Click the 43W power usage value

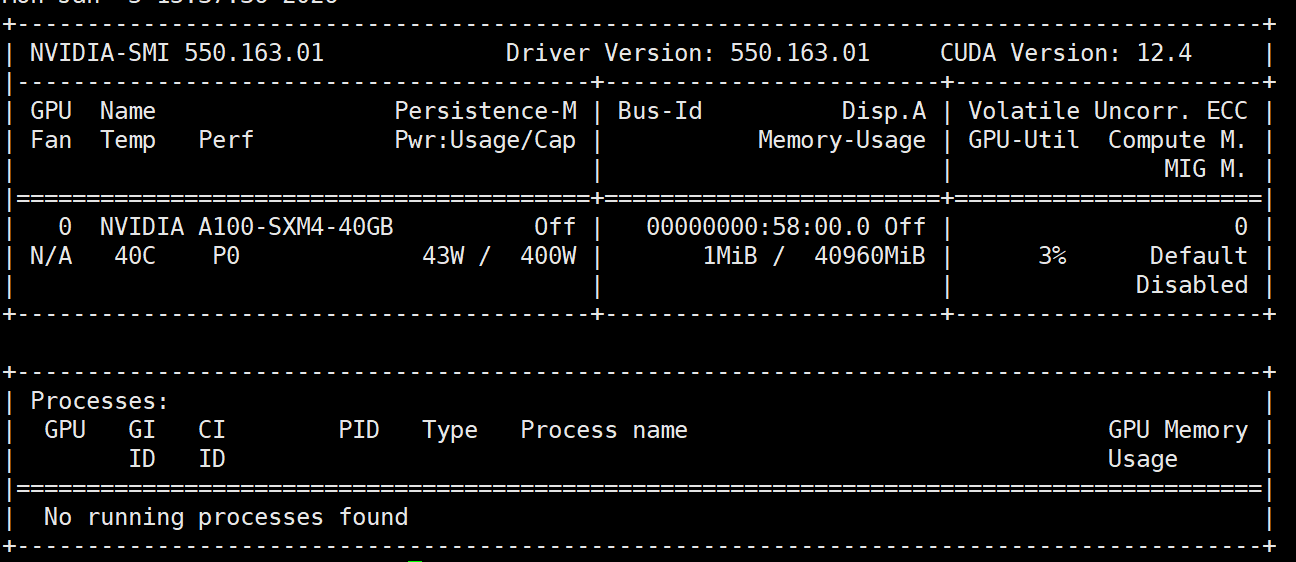tap(443, 256)
